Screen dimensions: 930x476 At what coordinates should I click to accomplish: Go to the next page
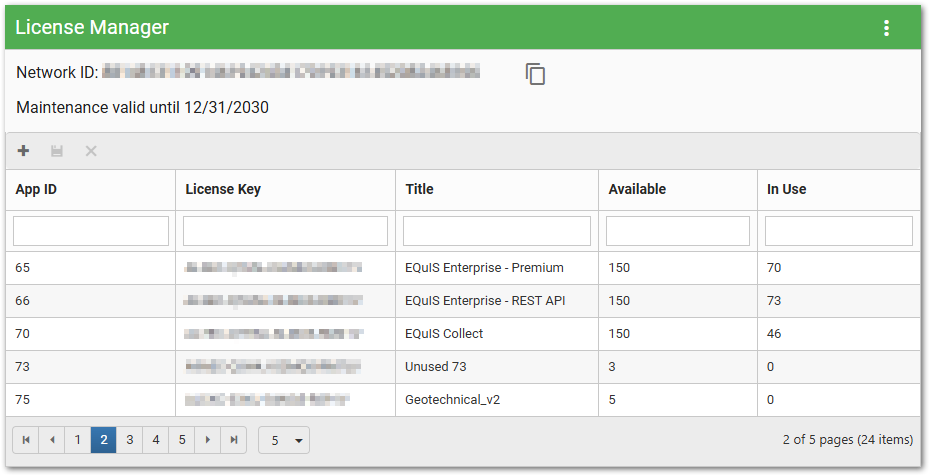(x=208, y=440)
